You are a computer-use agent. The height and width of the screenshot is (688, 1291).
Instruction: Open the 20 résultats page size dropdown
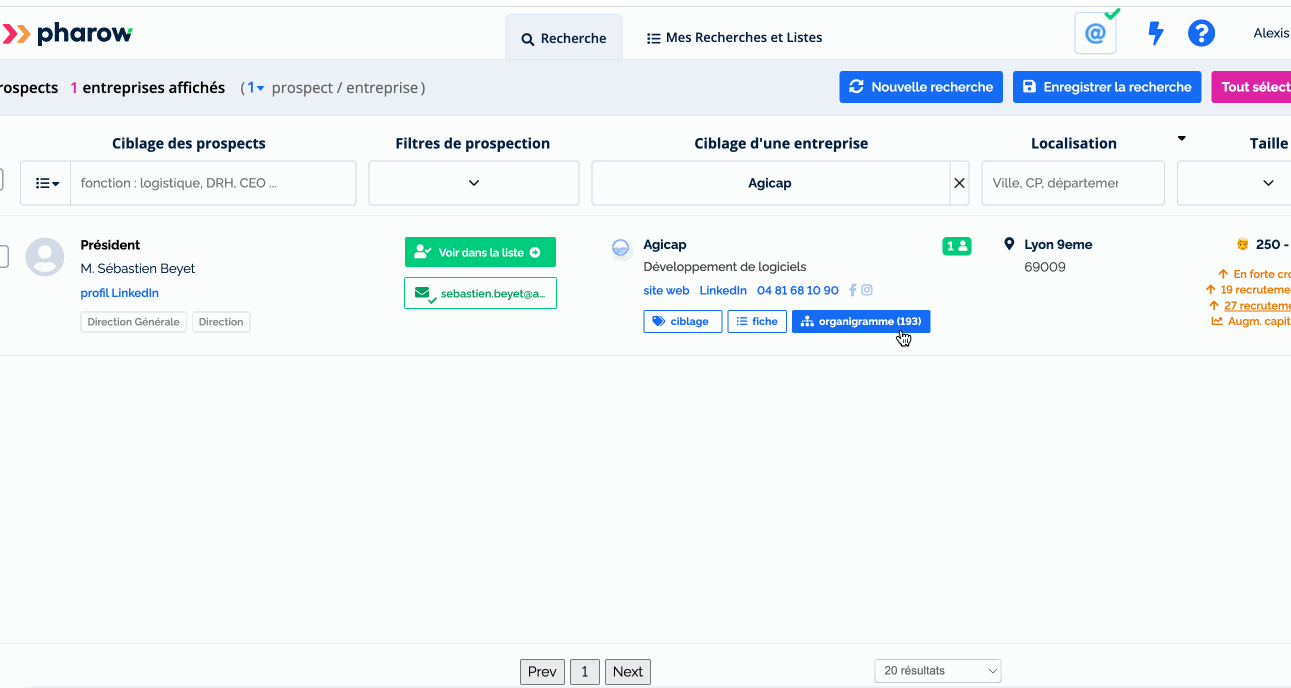(937, 671)
